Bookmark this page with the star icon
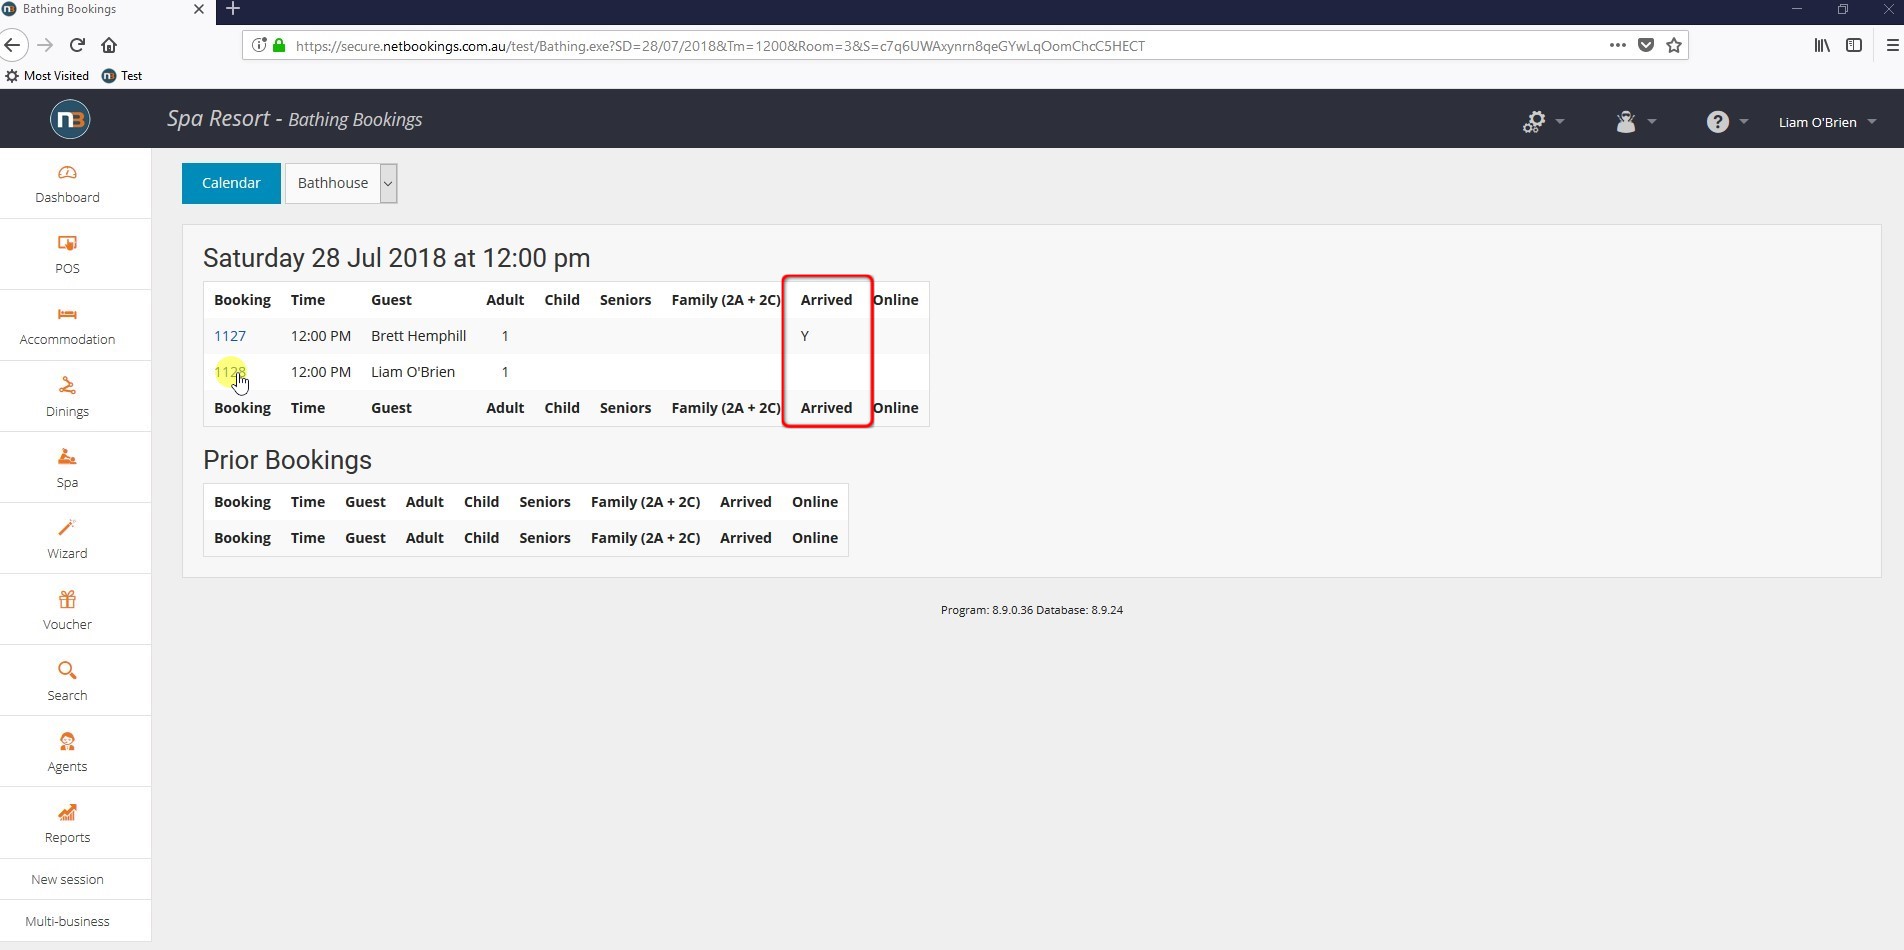This screenshot has width=1904, height=950. pos(1674,45)
